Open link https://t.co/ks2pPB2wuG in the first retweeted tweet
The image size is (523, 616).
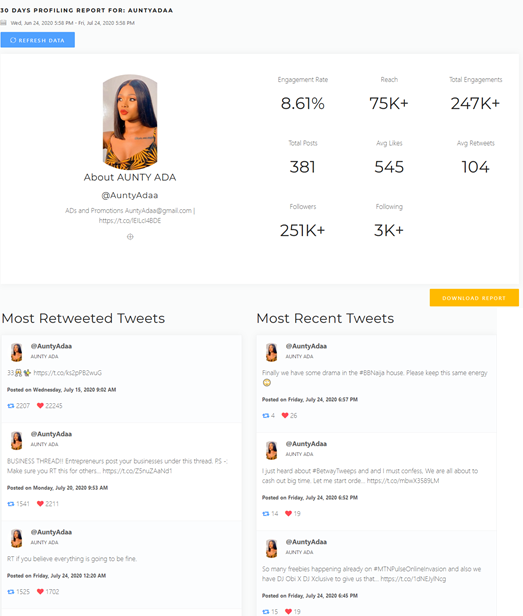[68, 372]
